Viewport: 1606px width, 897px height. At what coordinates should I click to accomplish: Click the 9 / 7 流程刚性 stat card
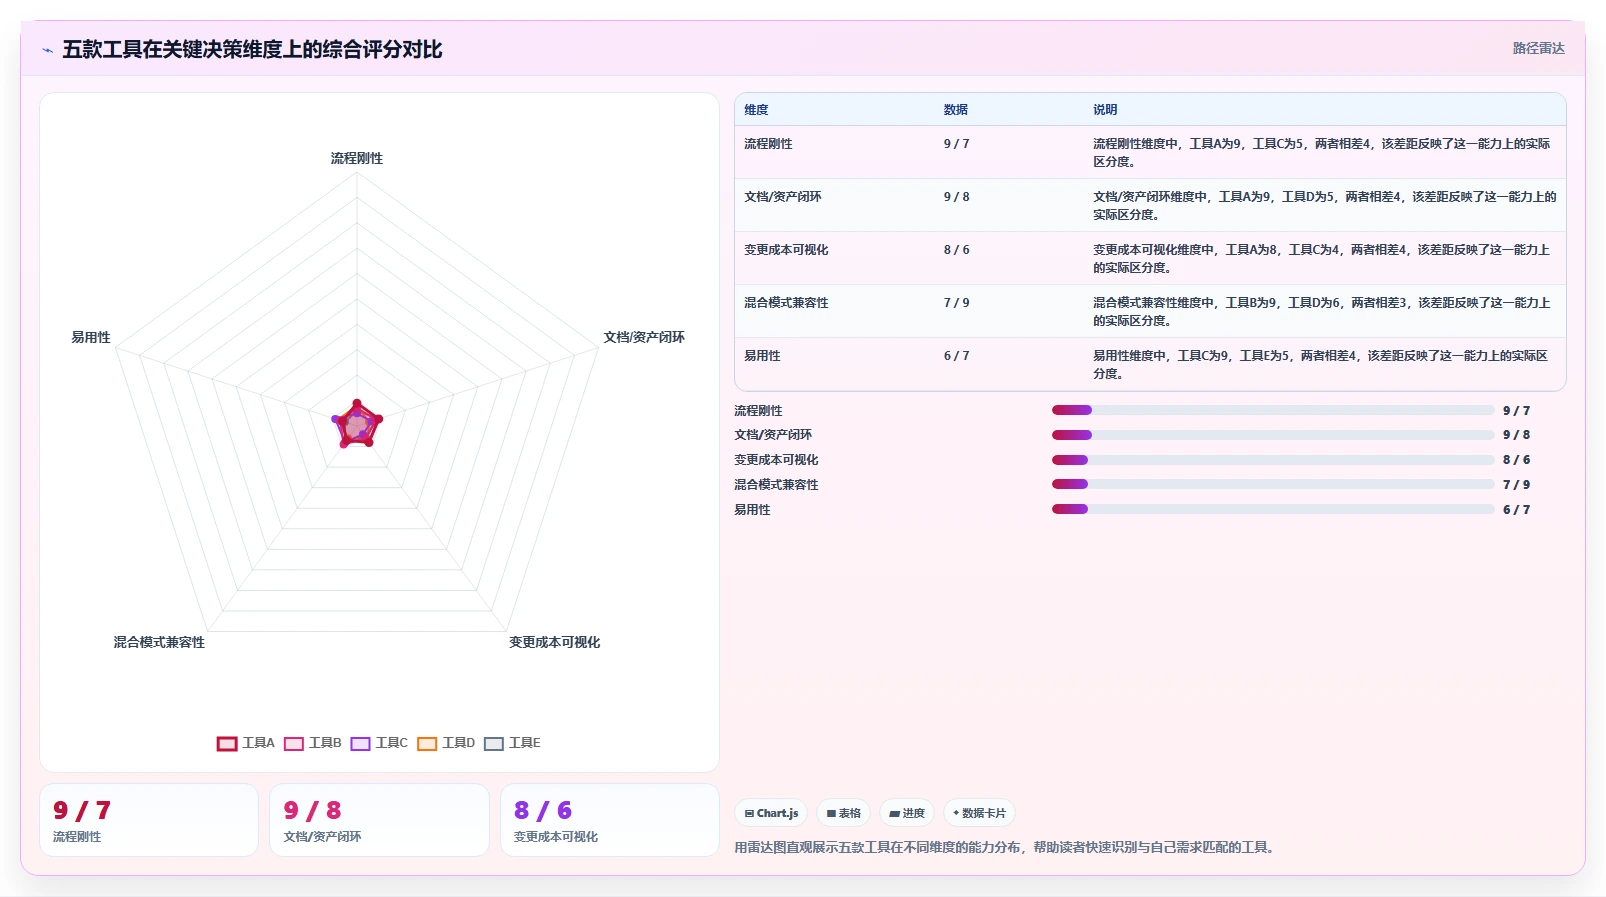149,820
